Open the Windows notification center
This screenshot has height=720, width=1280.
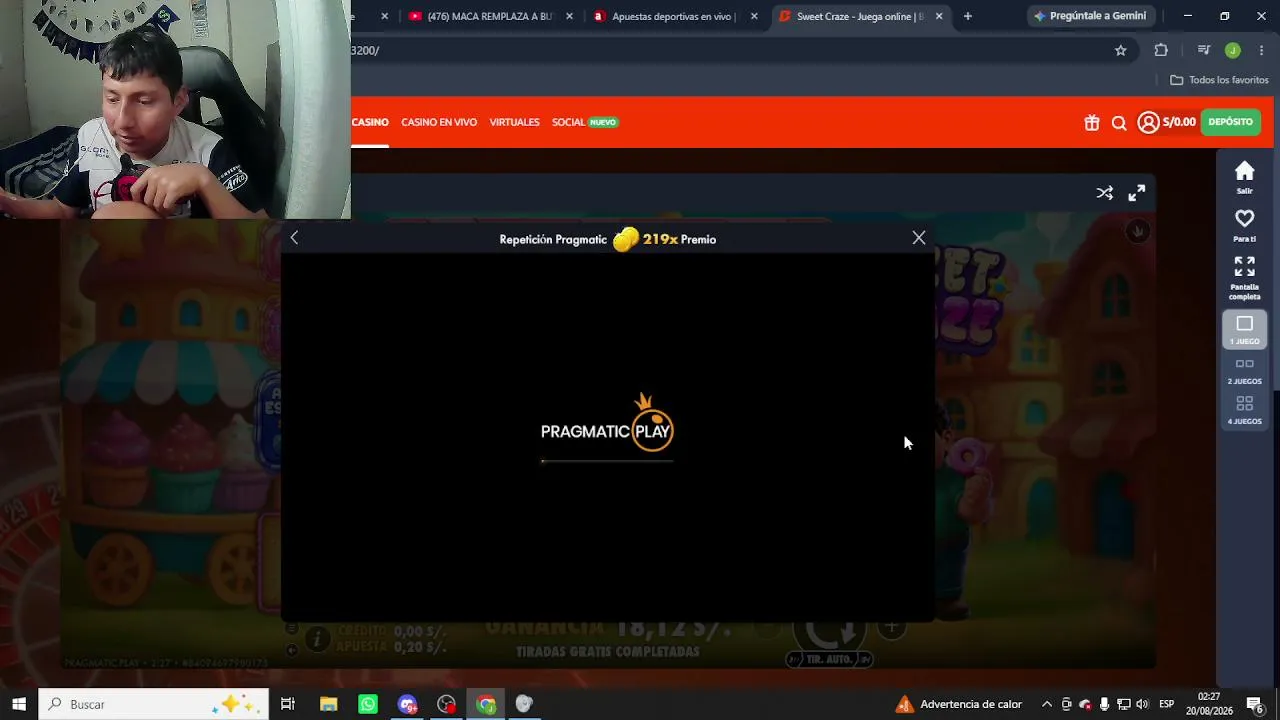coord(1255,704)
